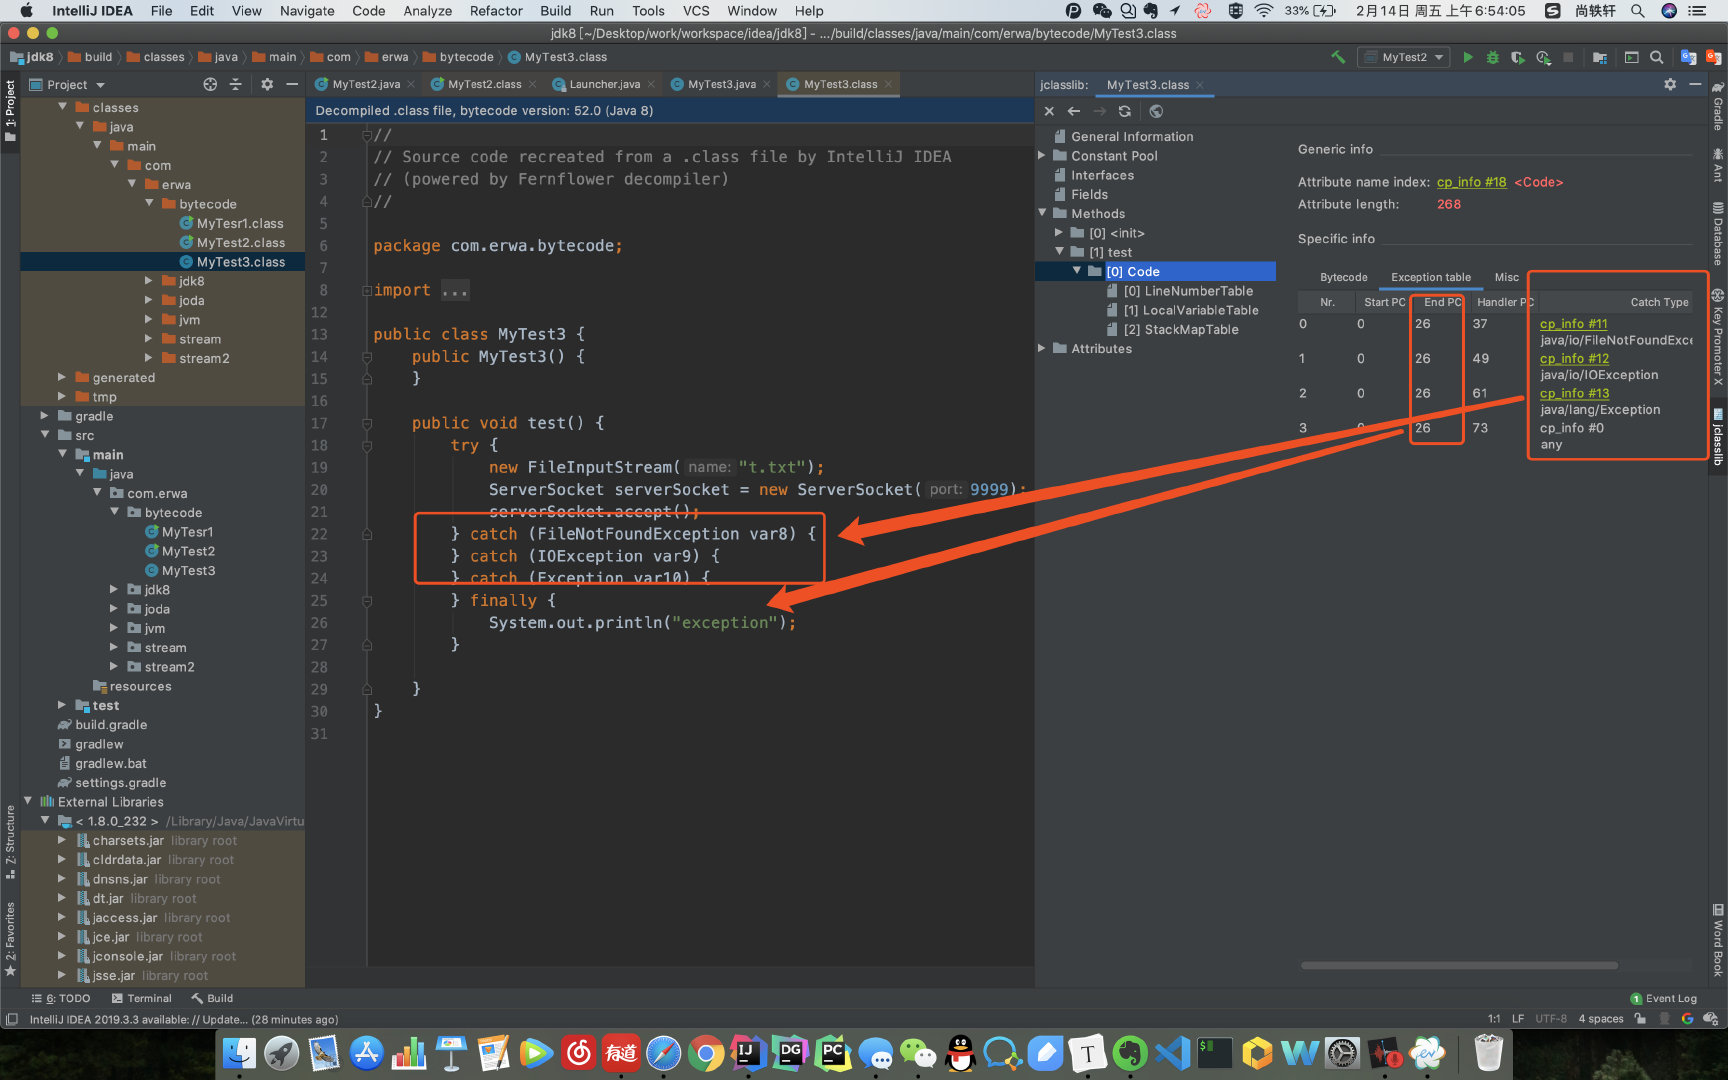Image resolution: width=1728 pixels, height=1080 pixels.
Task: Open WeChat from the Dock
Action: tap(918, 1053)
